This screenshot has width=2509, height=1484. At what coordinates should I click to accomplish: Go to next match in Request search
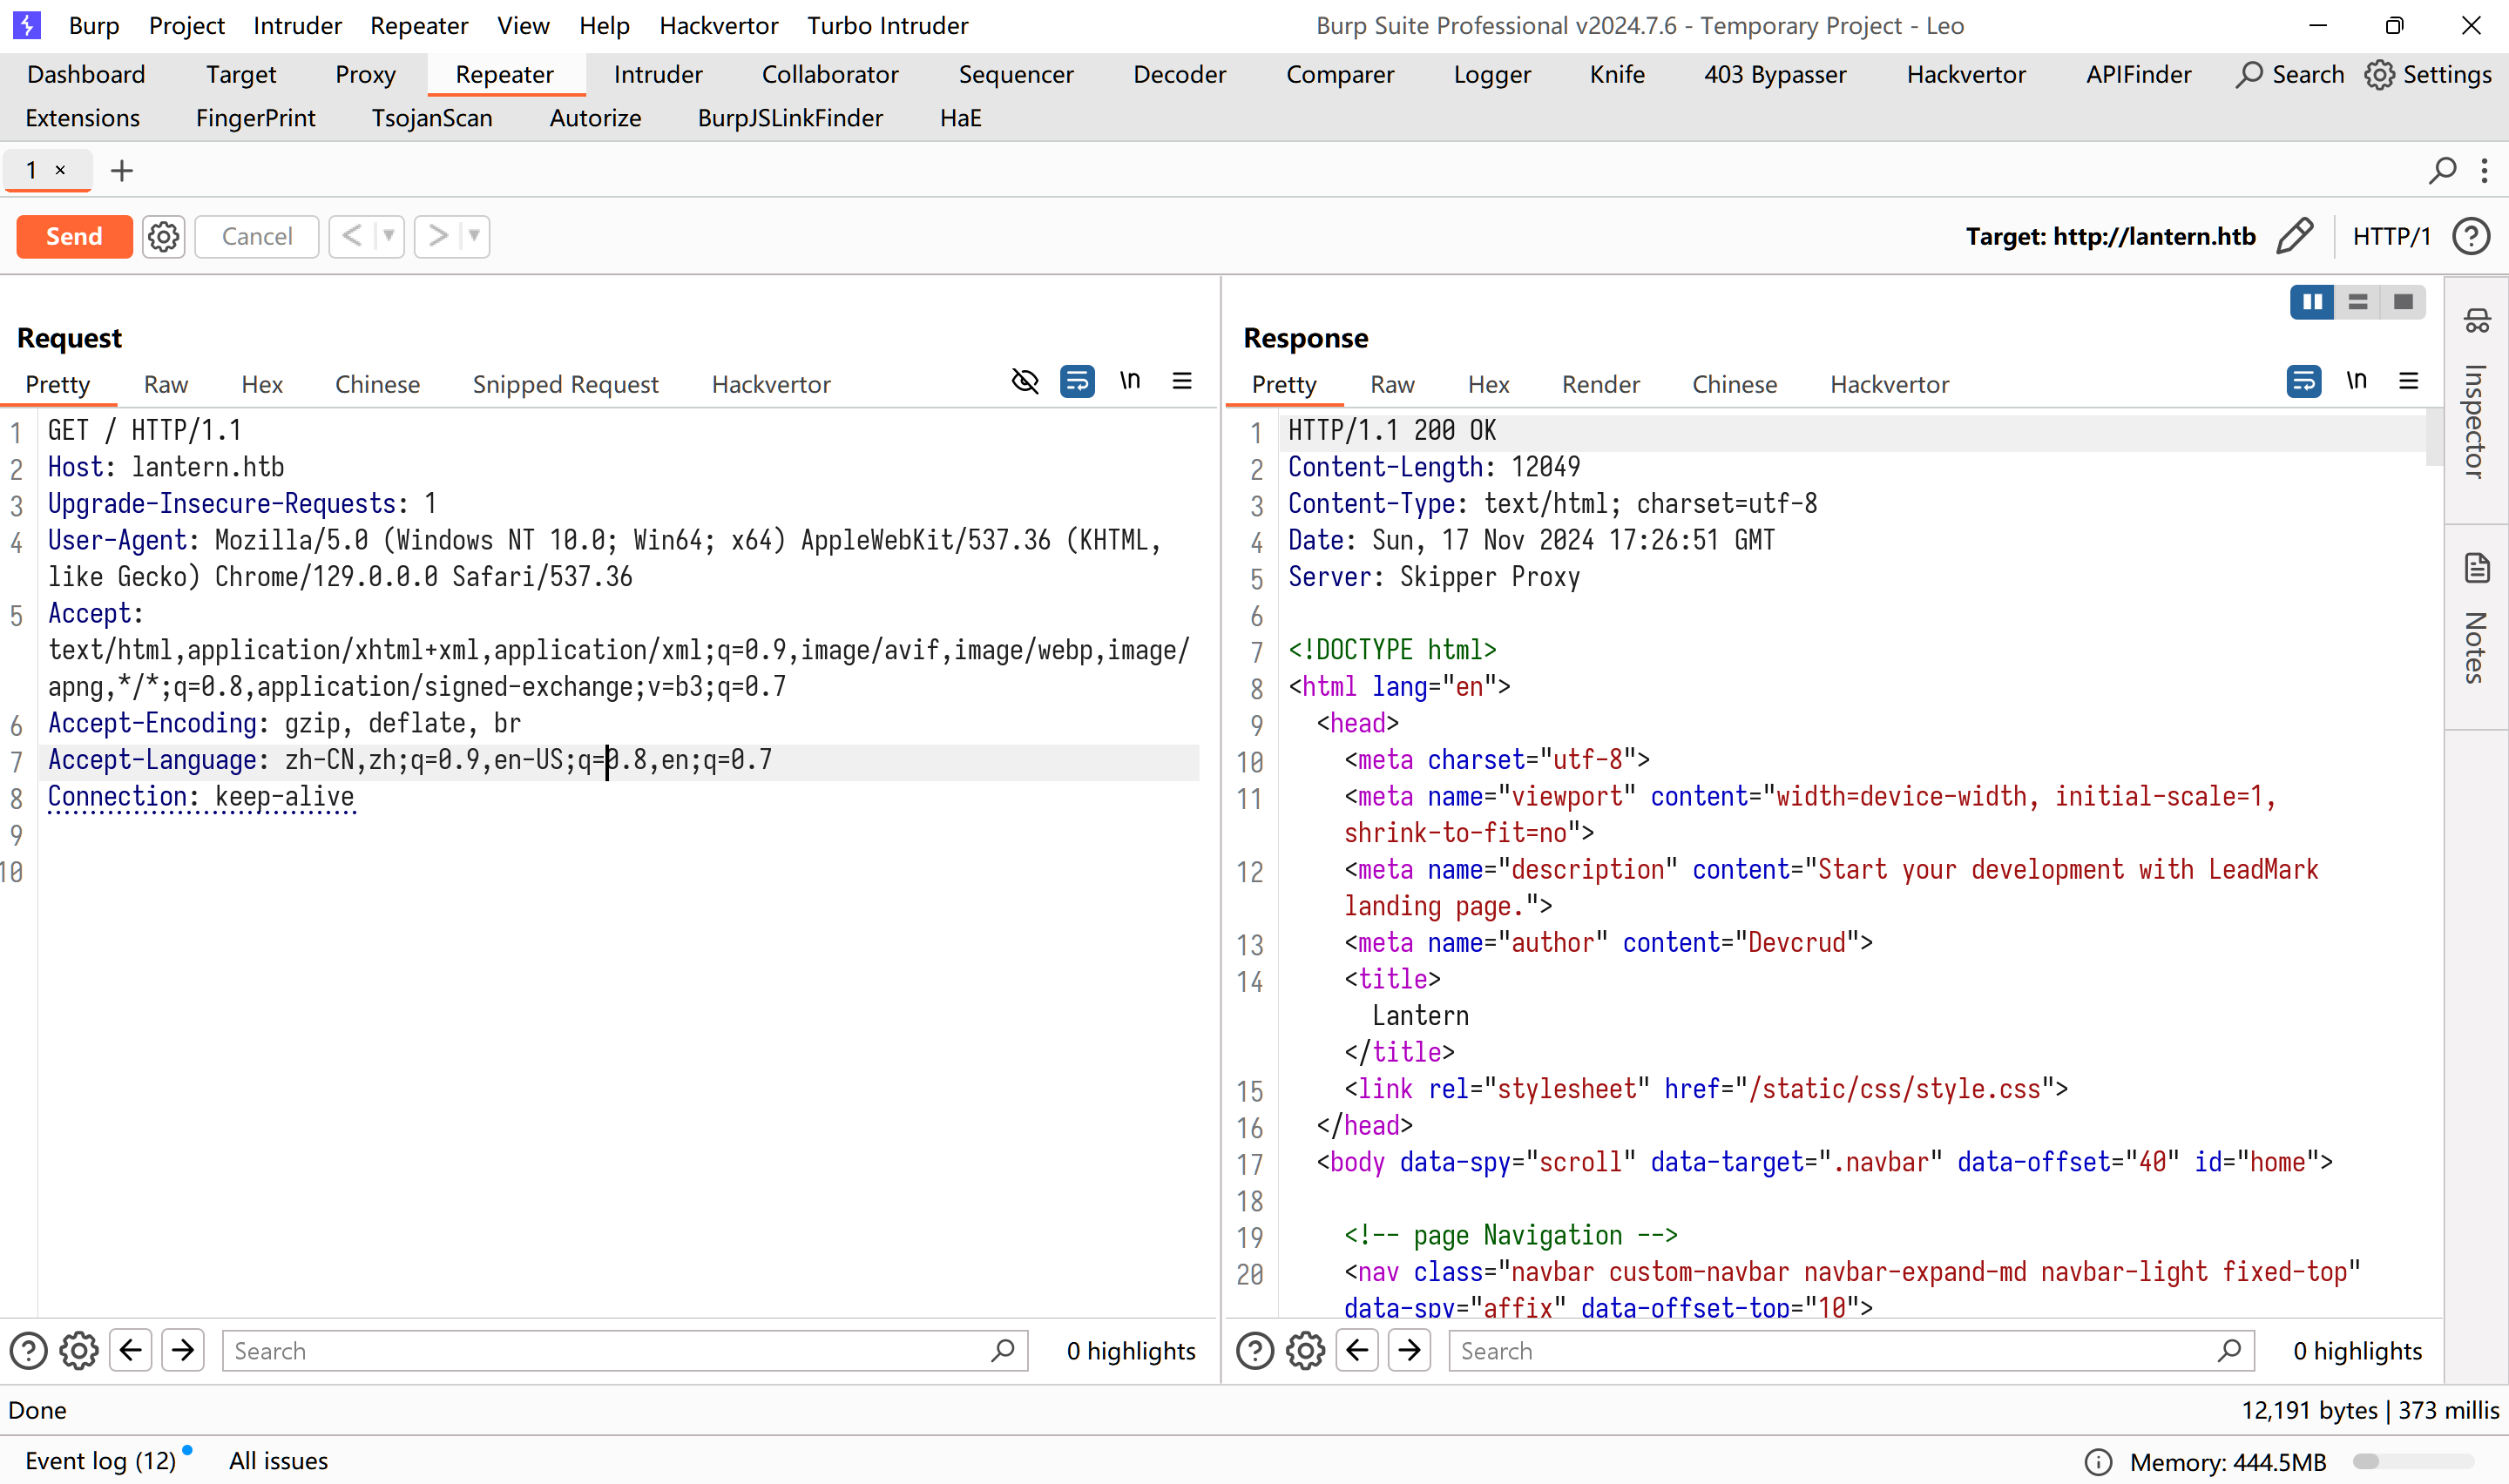pyautogui.click(x=183, y=1351)
